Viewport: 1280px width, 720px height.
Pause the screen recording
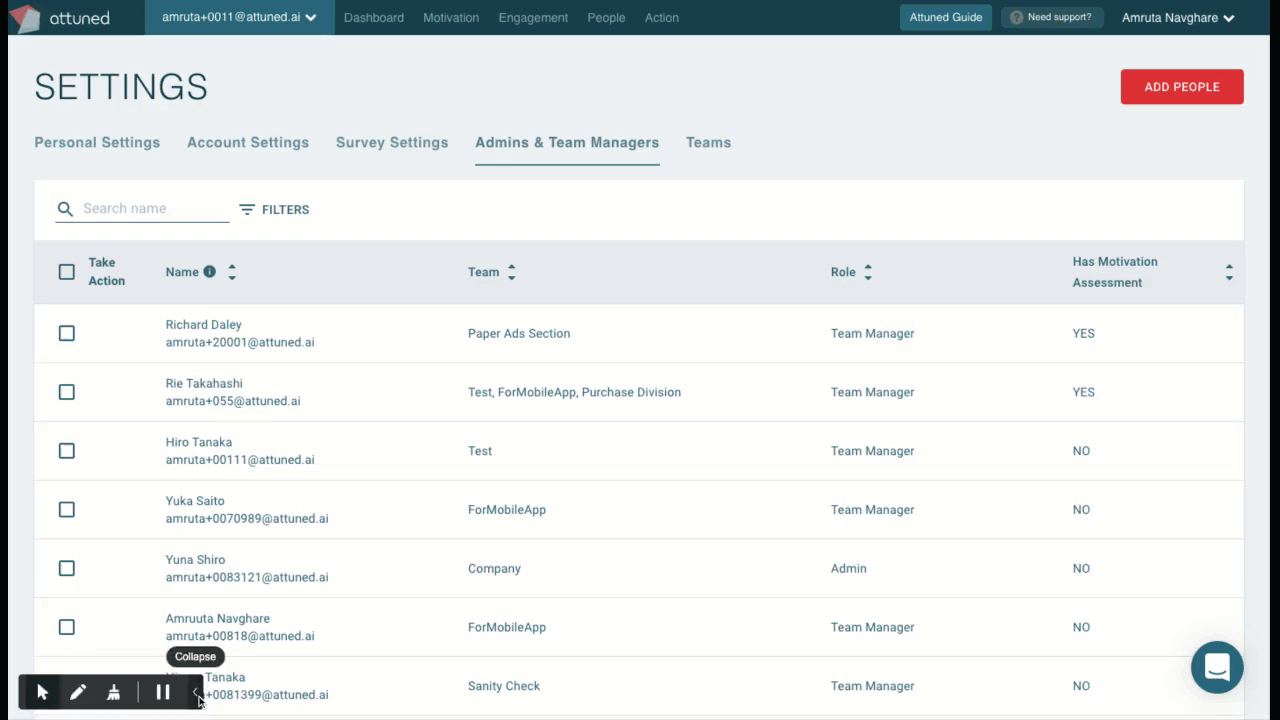click(163, 692)
